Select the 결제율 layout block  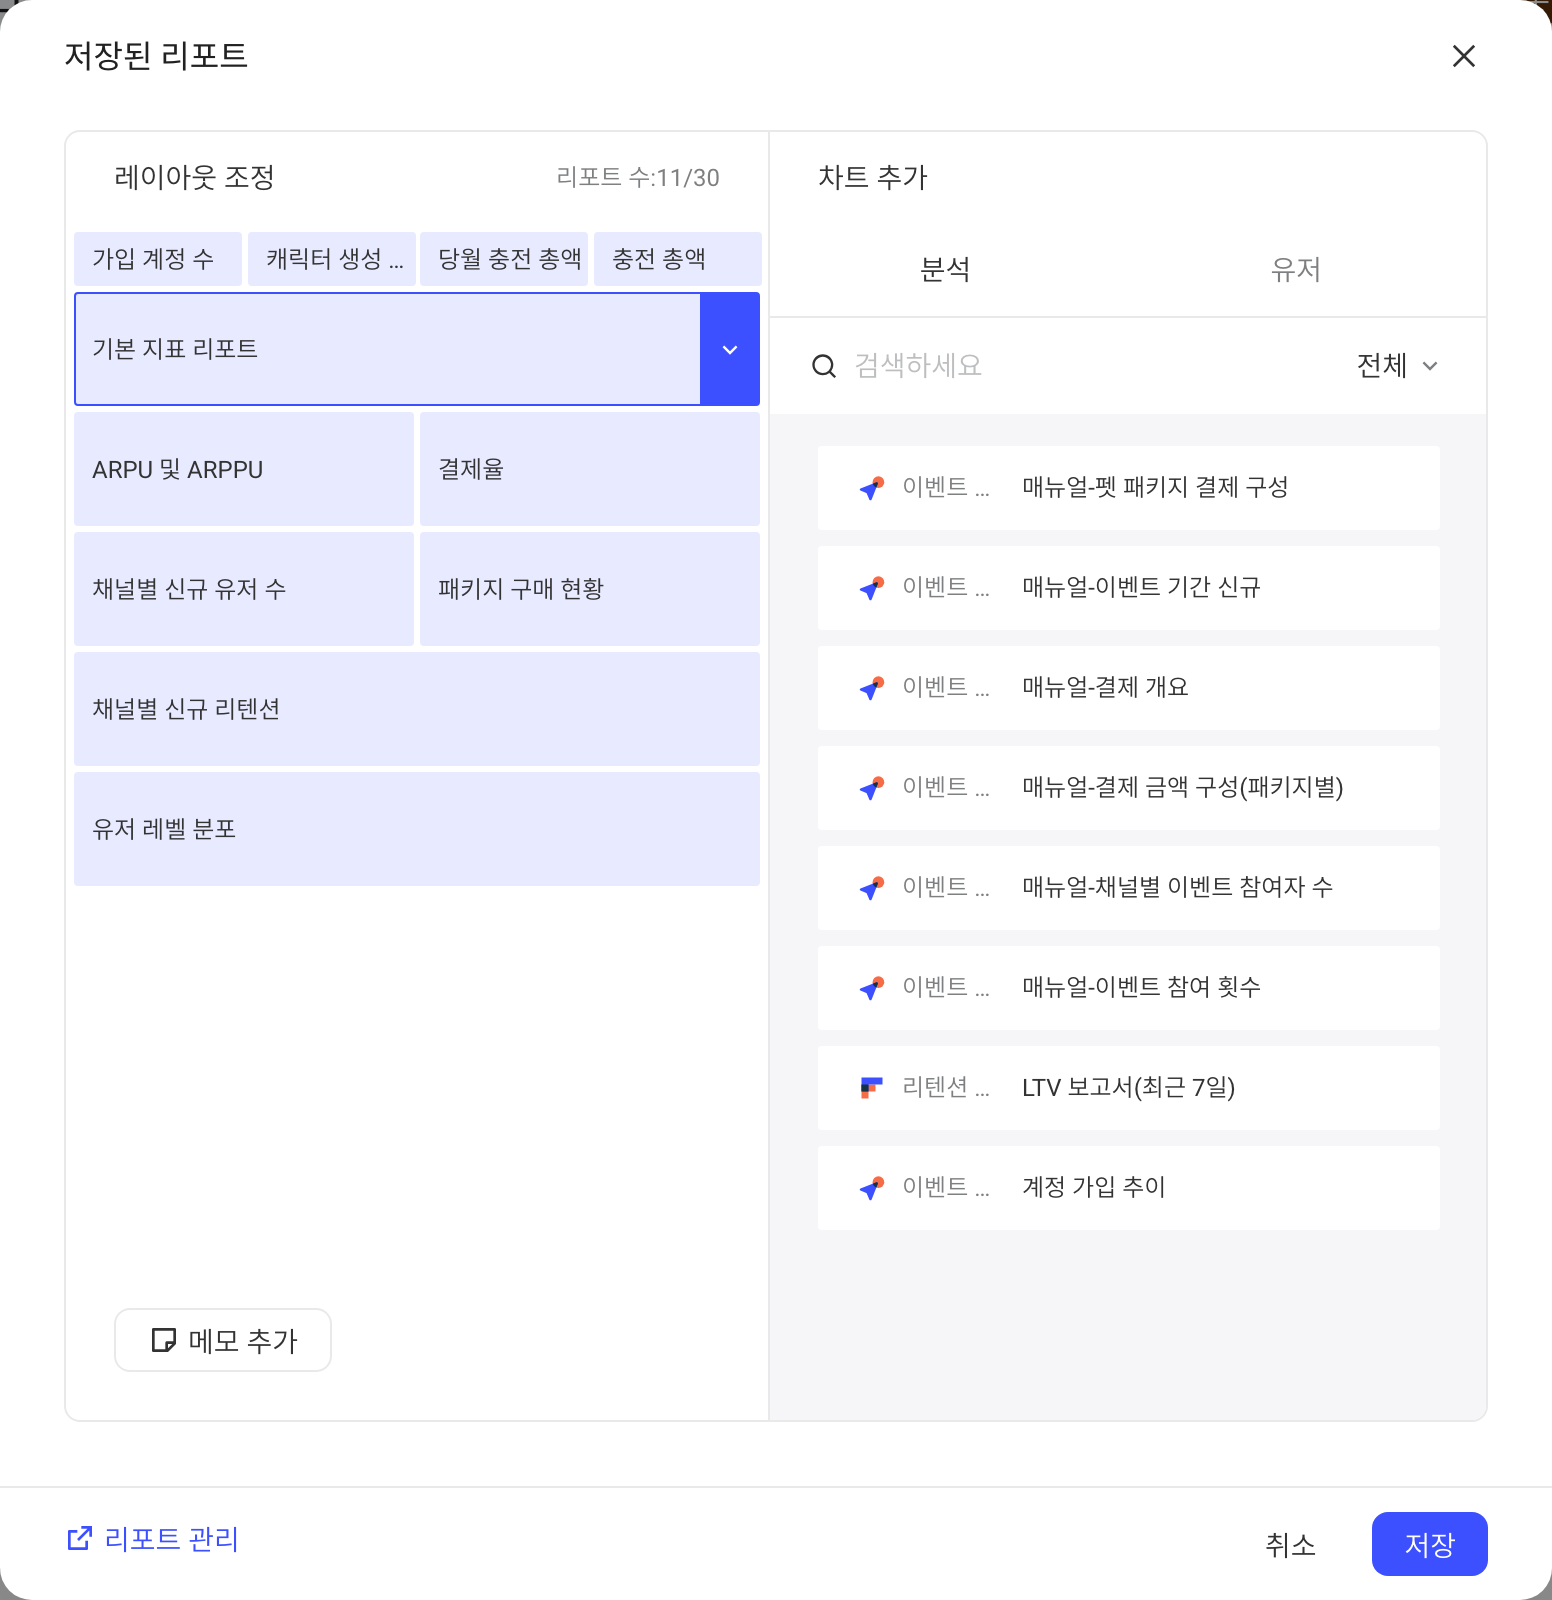click(x=590, y=469)
